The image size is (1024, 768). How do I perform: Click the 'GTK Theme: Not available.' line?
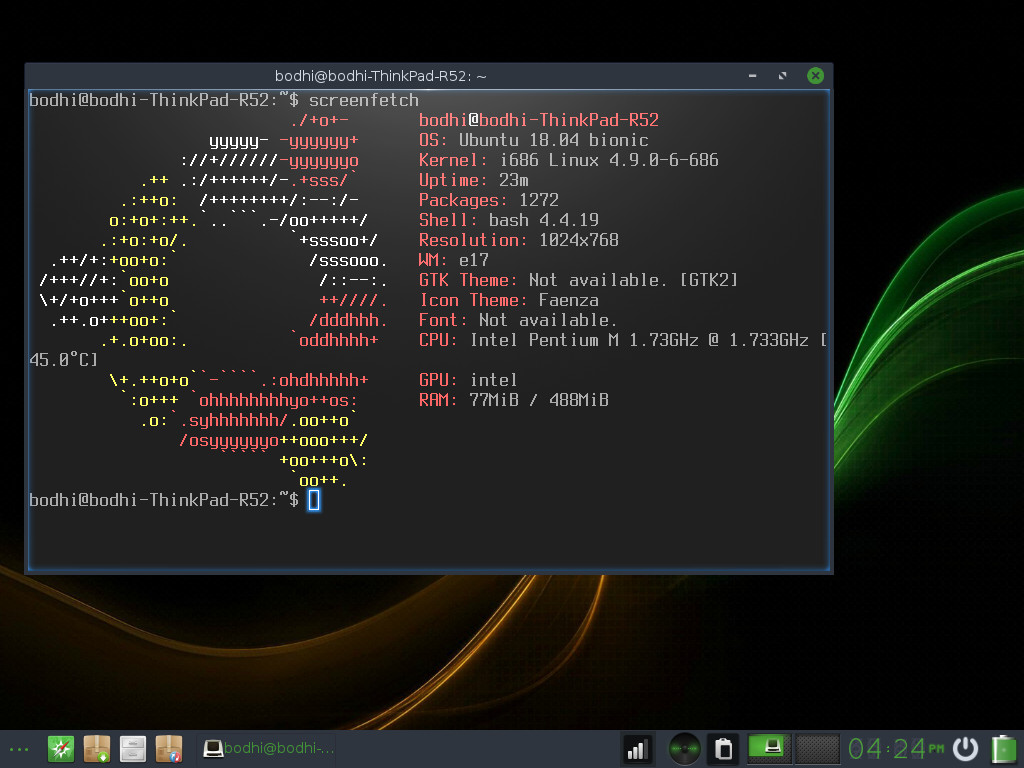pyautogui.click(x=579, y=280)
